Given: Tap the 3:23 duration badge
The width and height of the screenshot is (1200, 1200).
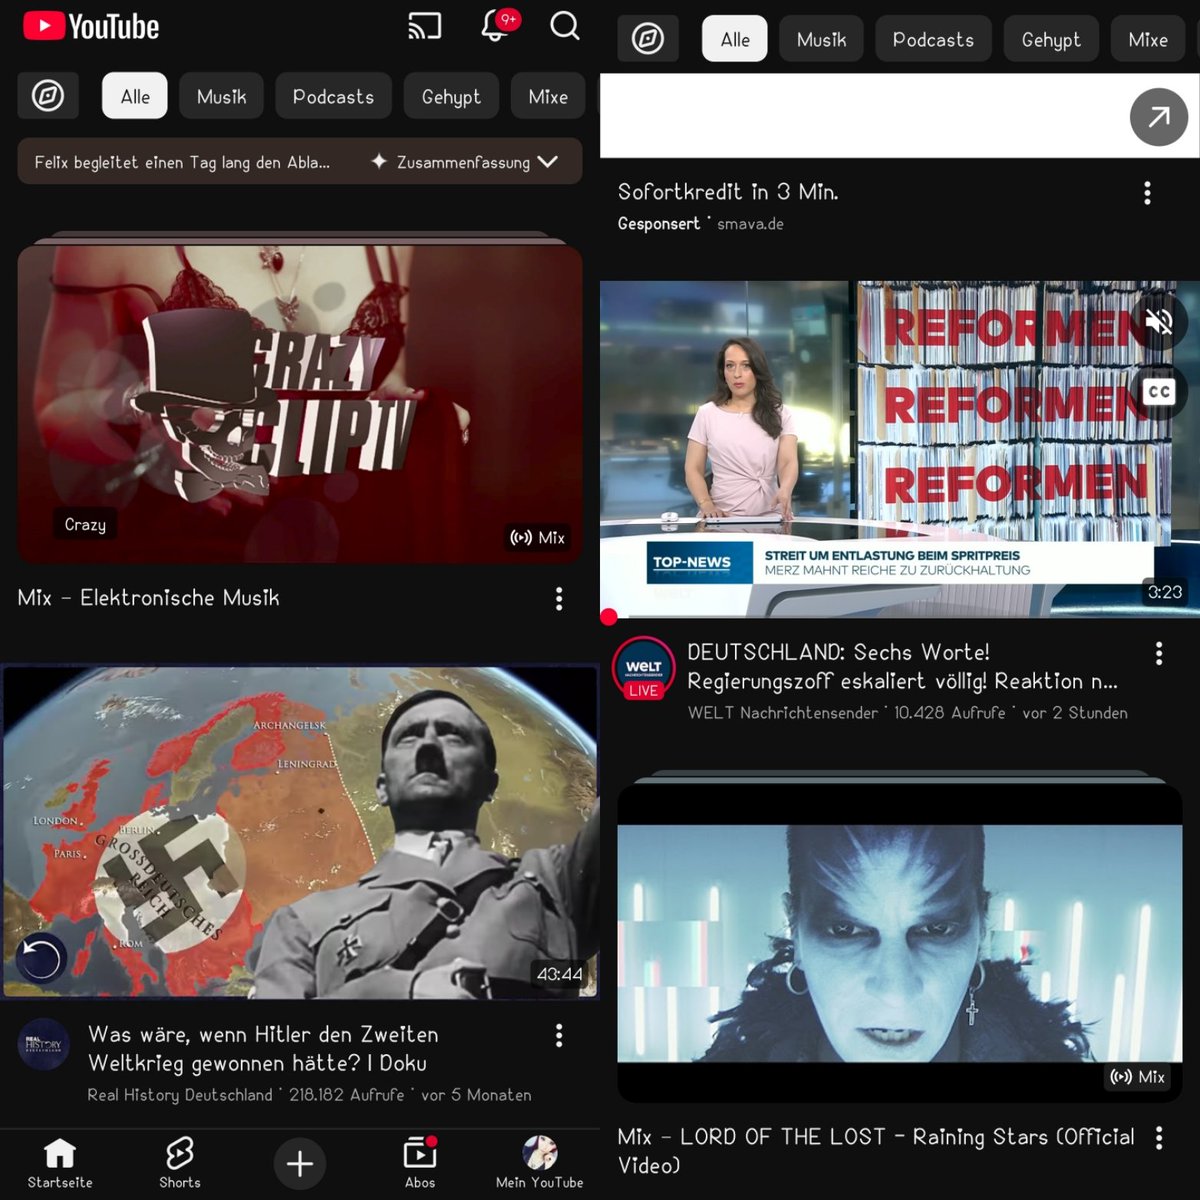Looking at the screenshot, I should (1165, 592).
